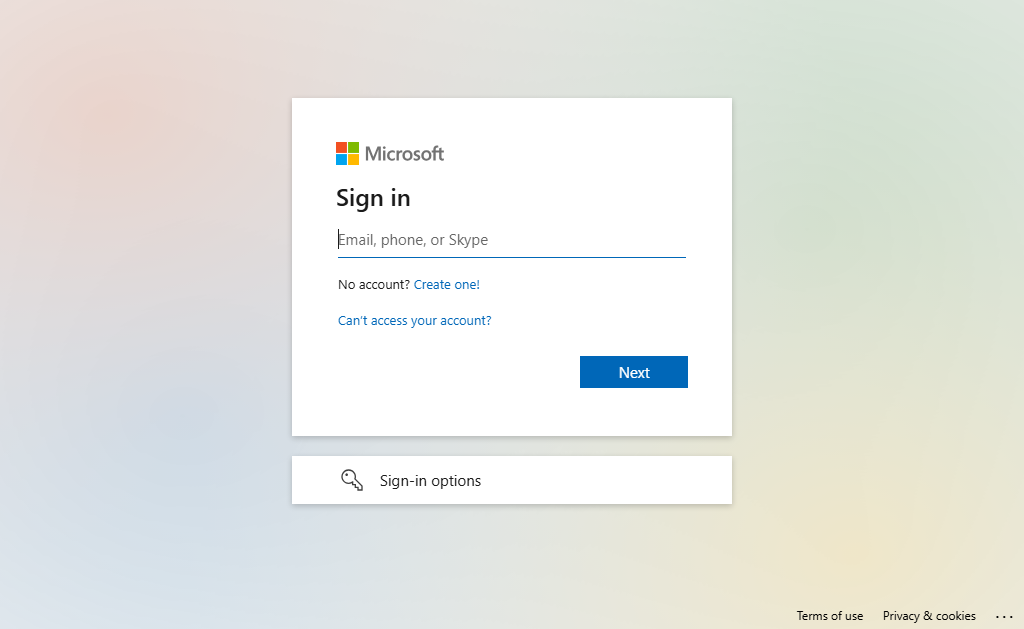Click the yellow square of Microsoft logo
The image size is (1024, 629).
[353, 159]
